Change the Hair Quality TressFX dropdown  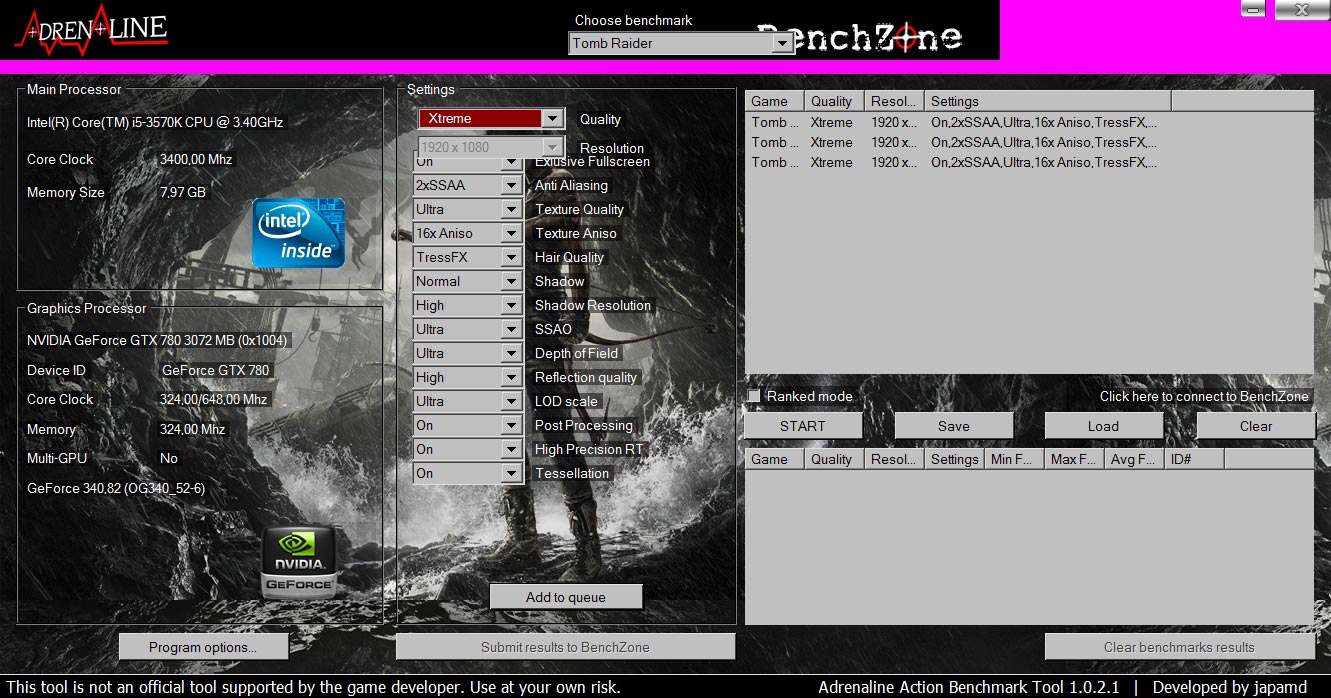[x=511, y=258]
